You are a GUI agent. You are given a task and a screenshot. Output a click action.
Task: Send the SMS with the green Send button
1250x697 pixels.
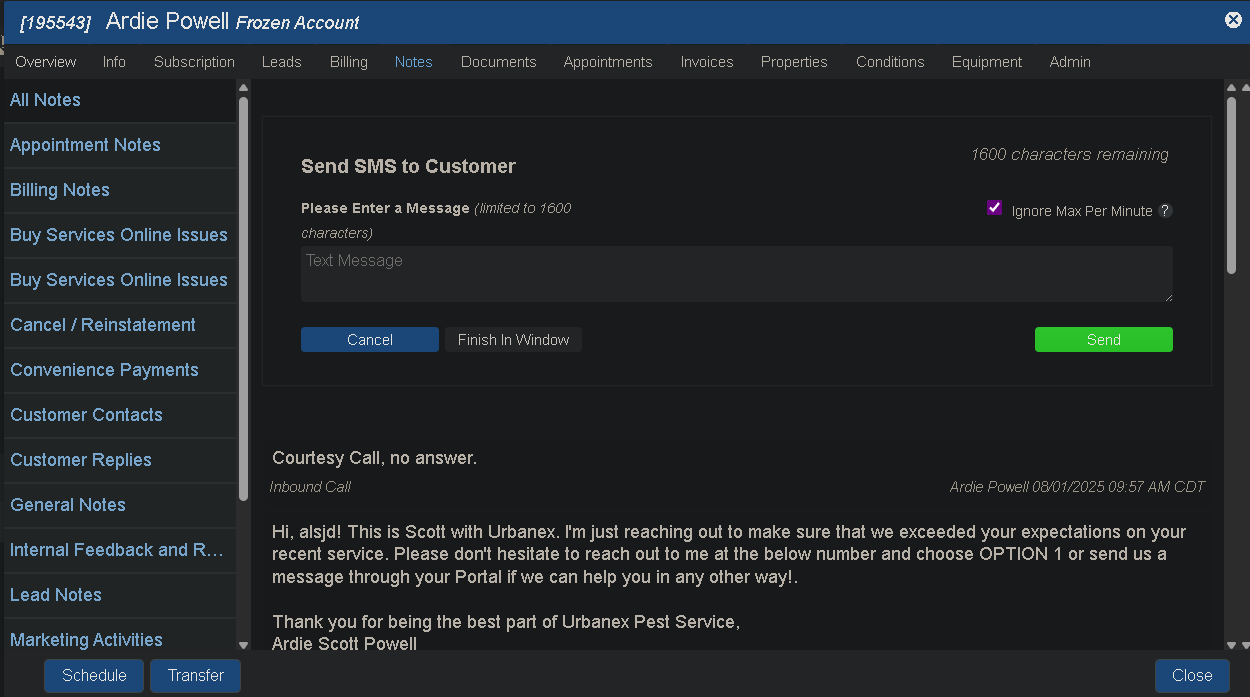pyautogui.click(x=1104, y=340)
